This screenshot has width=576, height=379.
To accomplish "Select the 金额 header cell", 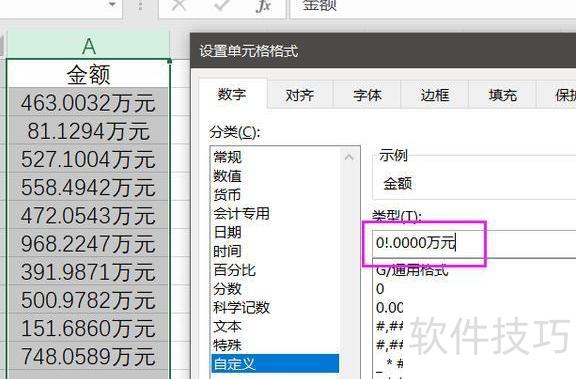I will tap(88, 74).
